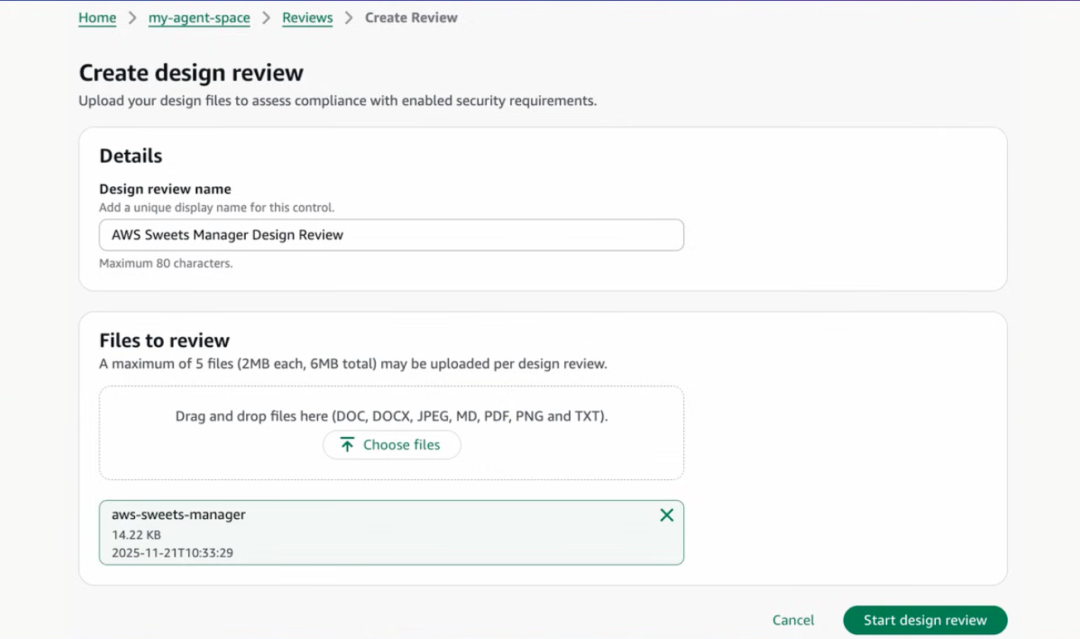
Task: Click the Start design review button
Action: (x=925, y=620)
